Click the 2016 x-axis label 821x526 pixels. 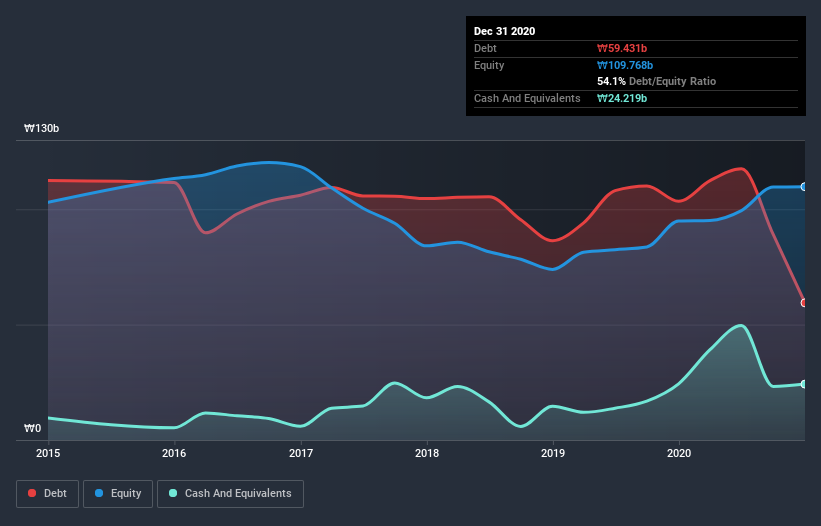pos(174,453)
